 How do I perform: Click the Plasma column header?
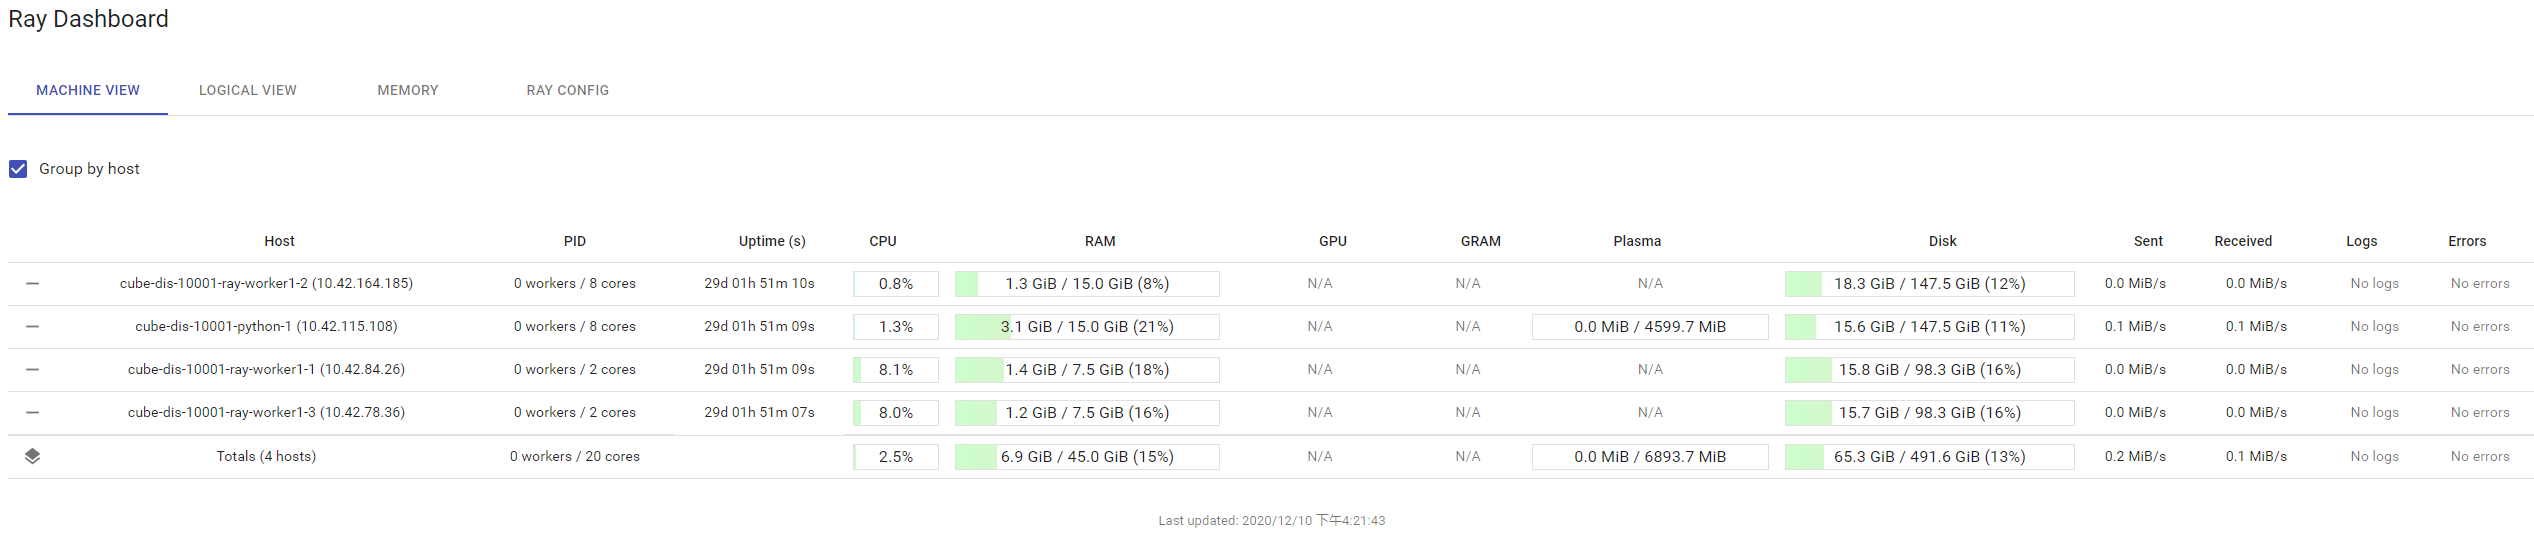[1637, 241]
